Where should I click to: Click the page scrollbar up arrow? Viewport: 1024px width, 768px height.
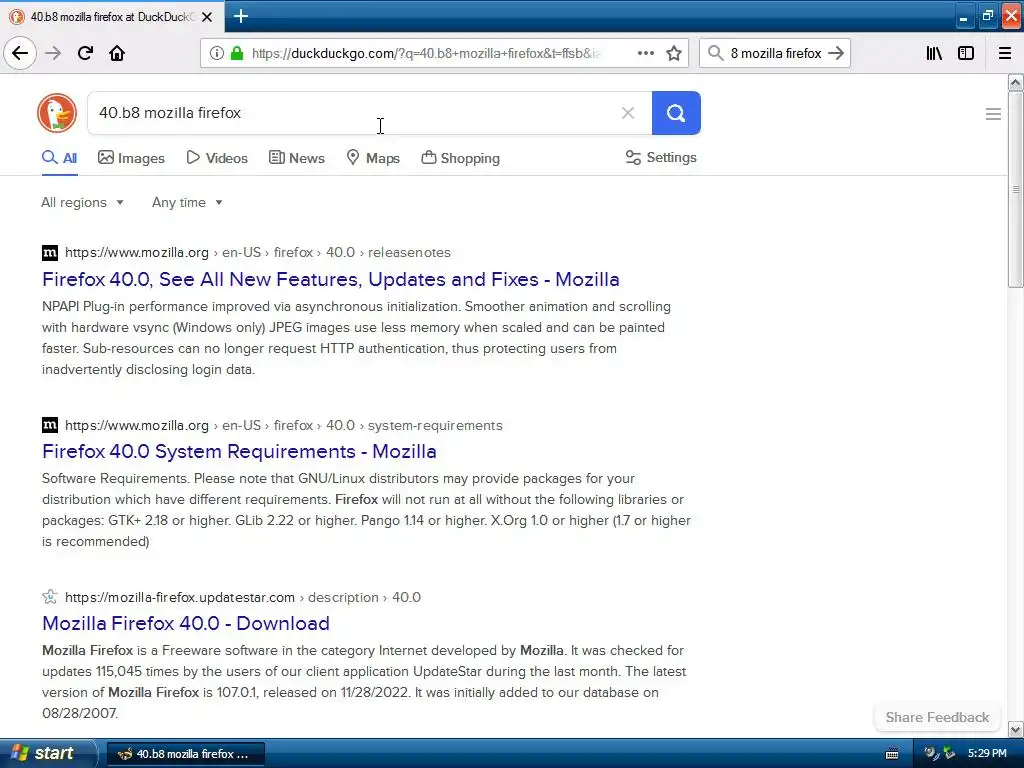[1015, 82]
